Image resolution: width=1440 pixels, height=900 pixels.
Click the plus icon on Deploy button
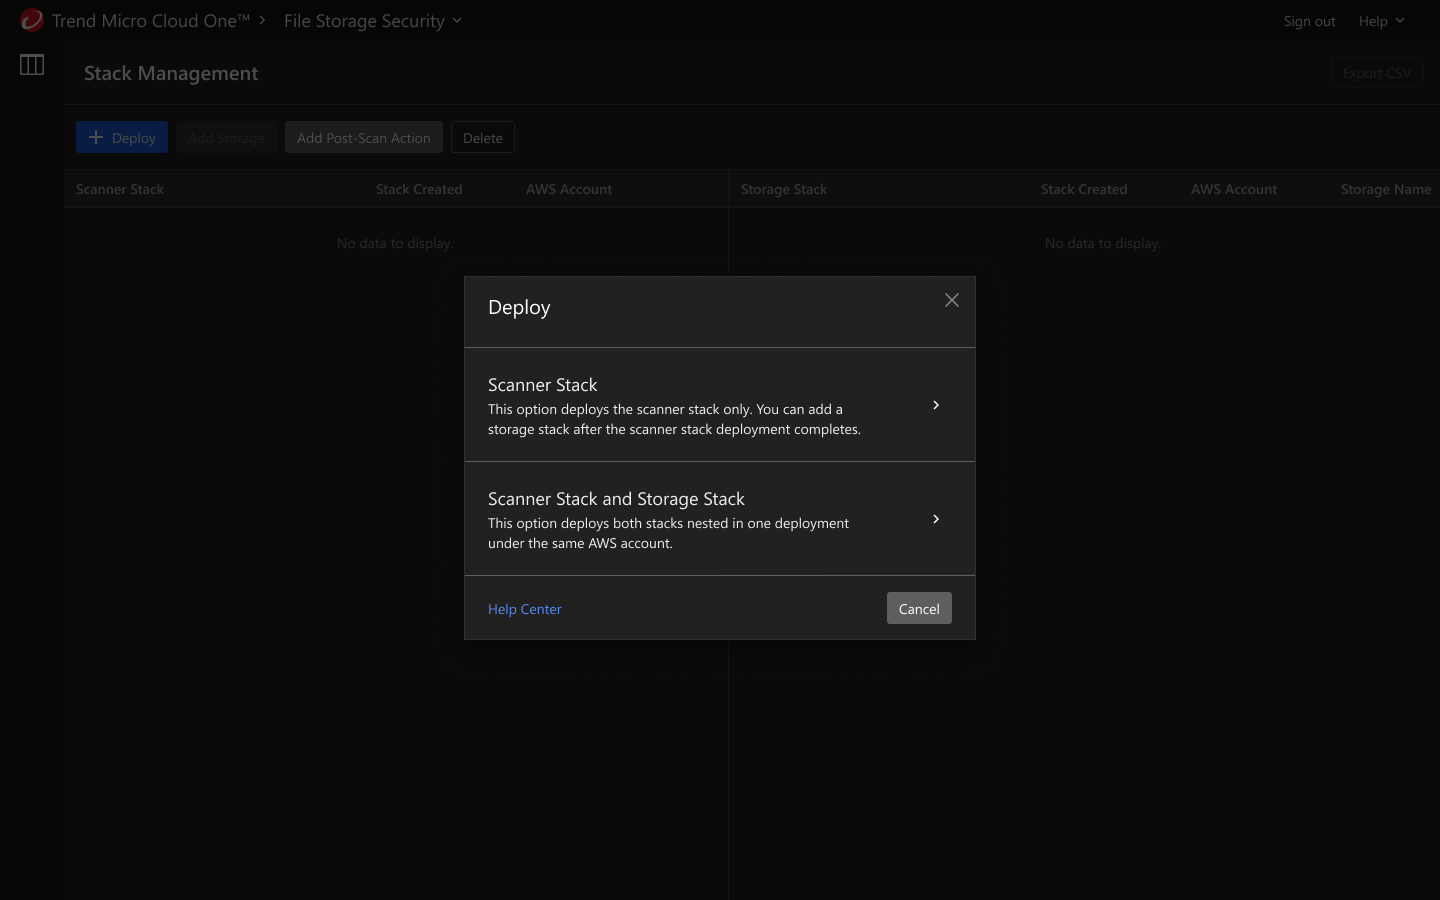(96, 138)
